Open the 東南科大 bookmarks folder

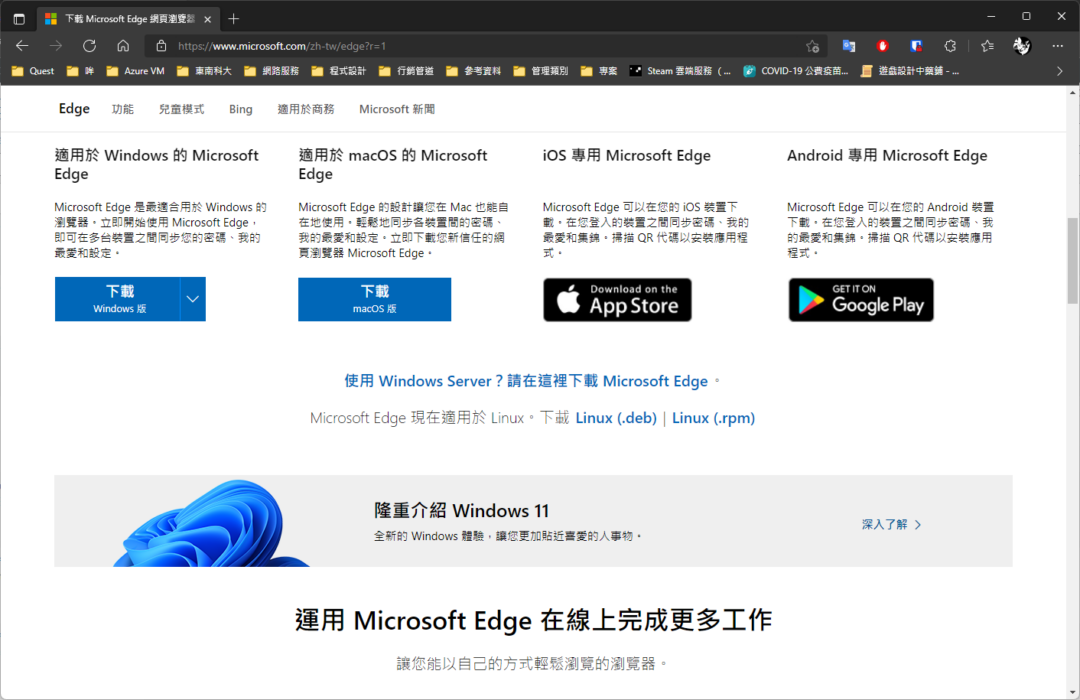205,71
